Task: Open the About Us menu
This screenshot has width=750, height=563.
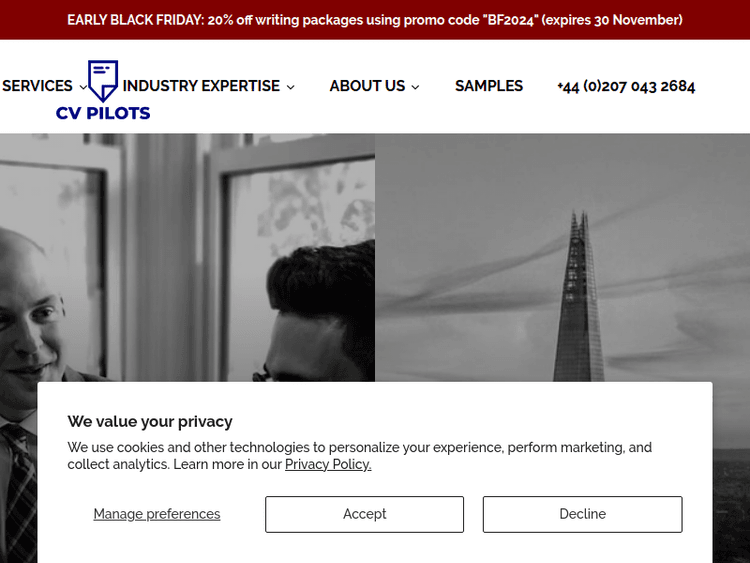Action: 367,86
